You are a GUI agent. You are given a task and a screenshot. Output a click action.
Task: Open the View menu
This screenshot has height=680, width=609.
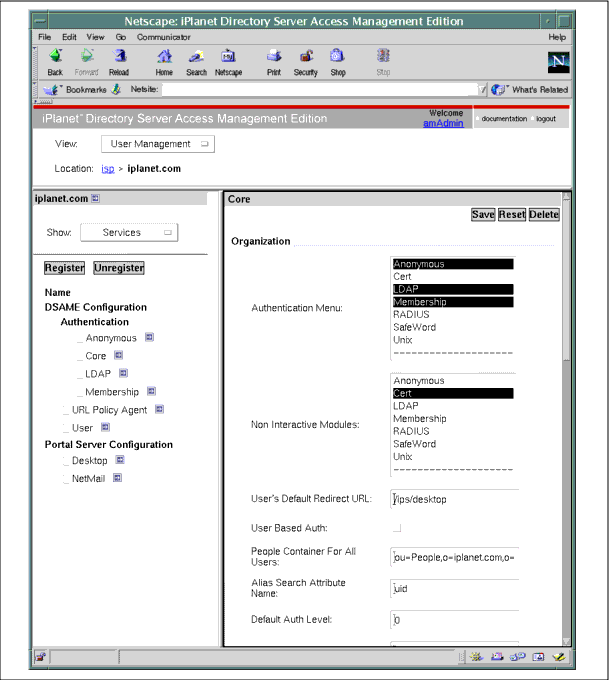pyautogui.click(x=95, y=37)
